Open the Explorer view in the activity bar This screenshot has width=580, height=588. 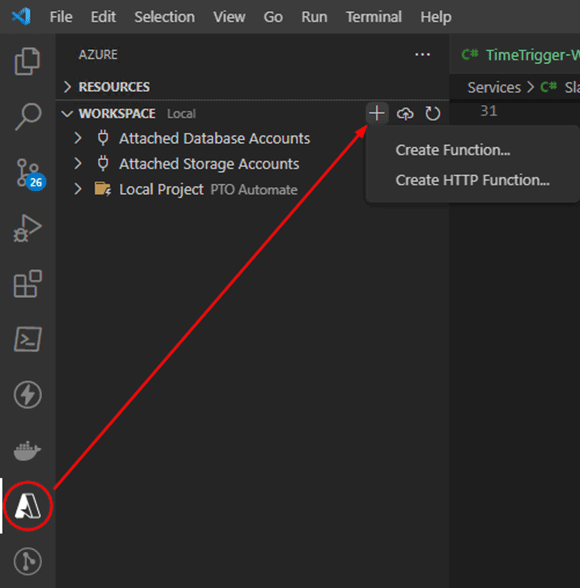click(27, 61)
